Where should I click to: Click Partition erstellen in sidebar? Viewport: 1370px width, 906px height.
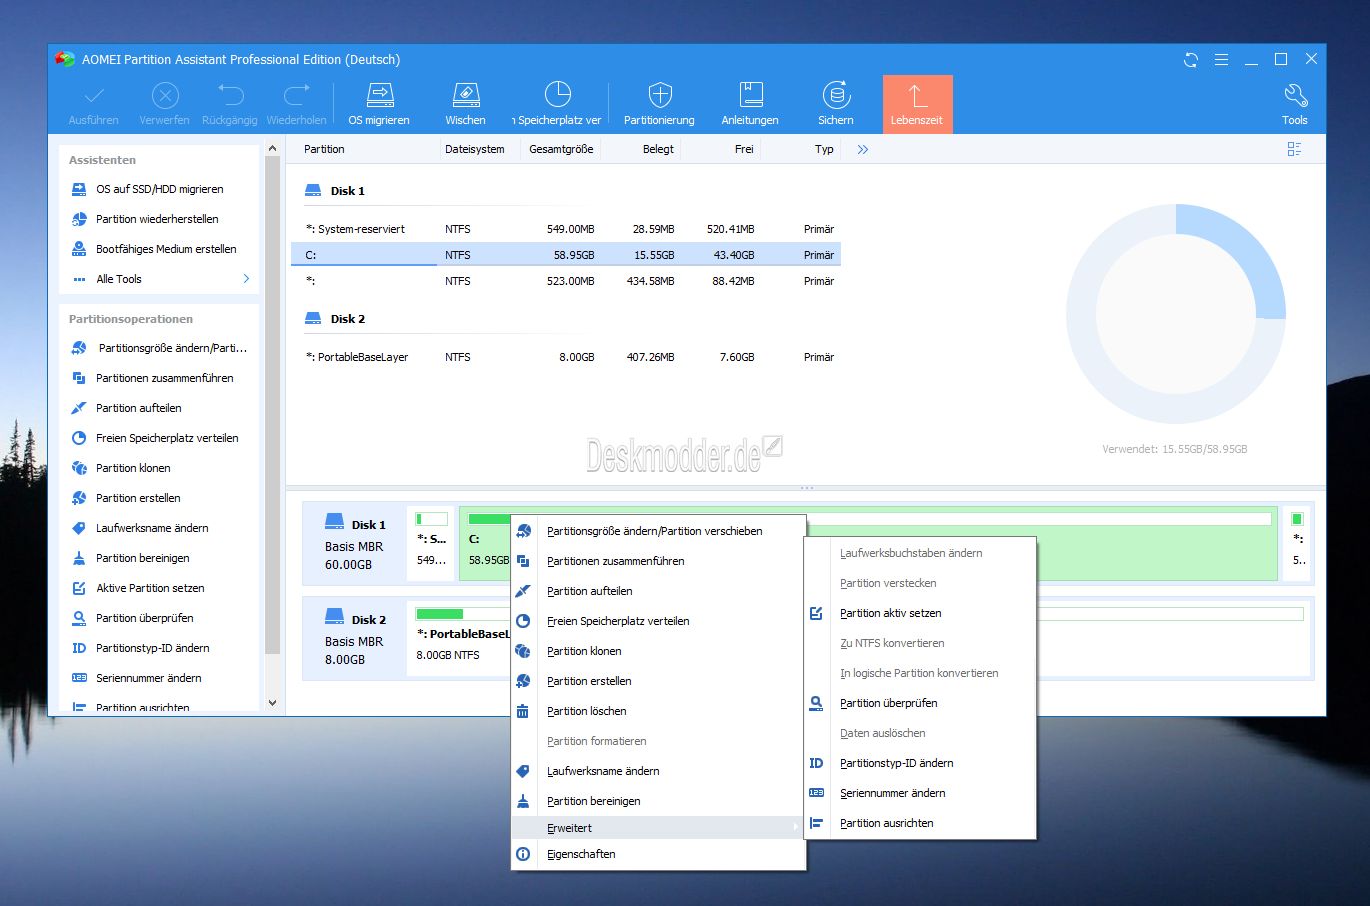(x=138, y=498)
